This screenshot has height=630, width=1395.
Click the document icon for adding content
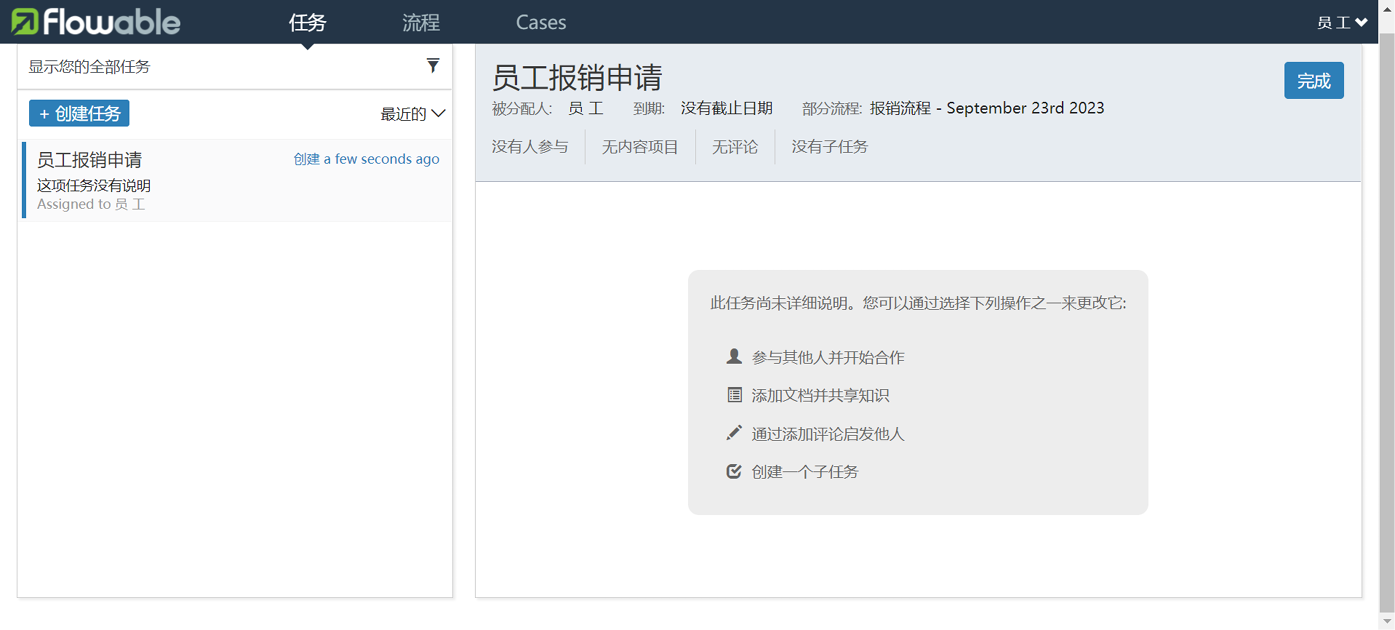[x=734, y=395]
